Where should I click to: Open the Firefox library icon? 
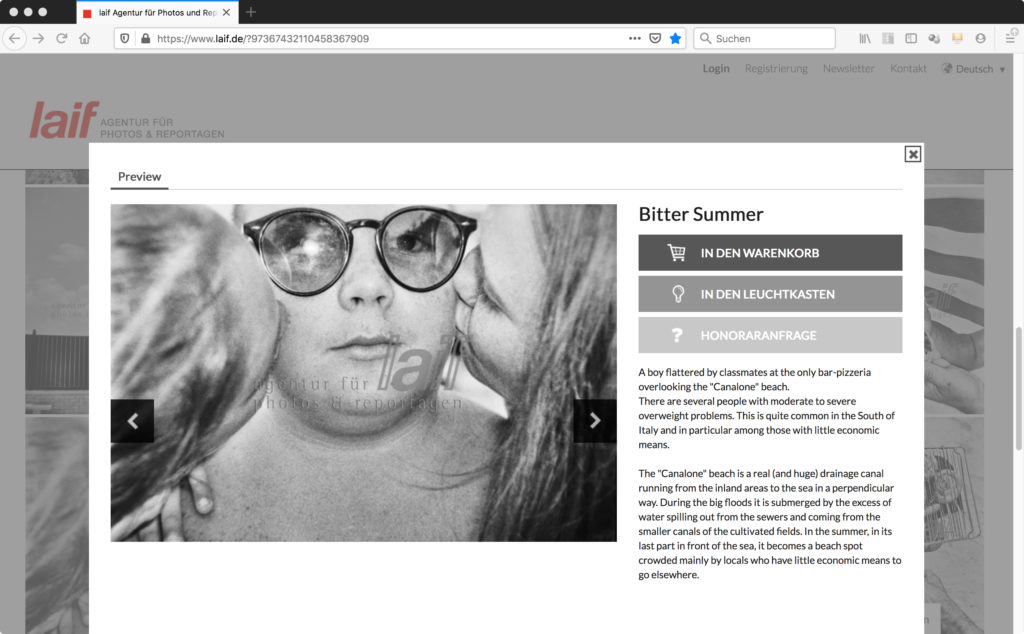point(865,39)
